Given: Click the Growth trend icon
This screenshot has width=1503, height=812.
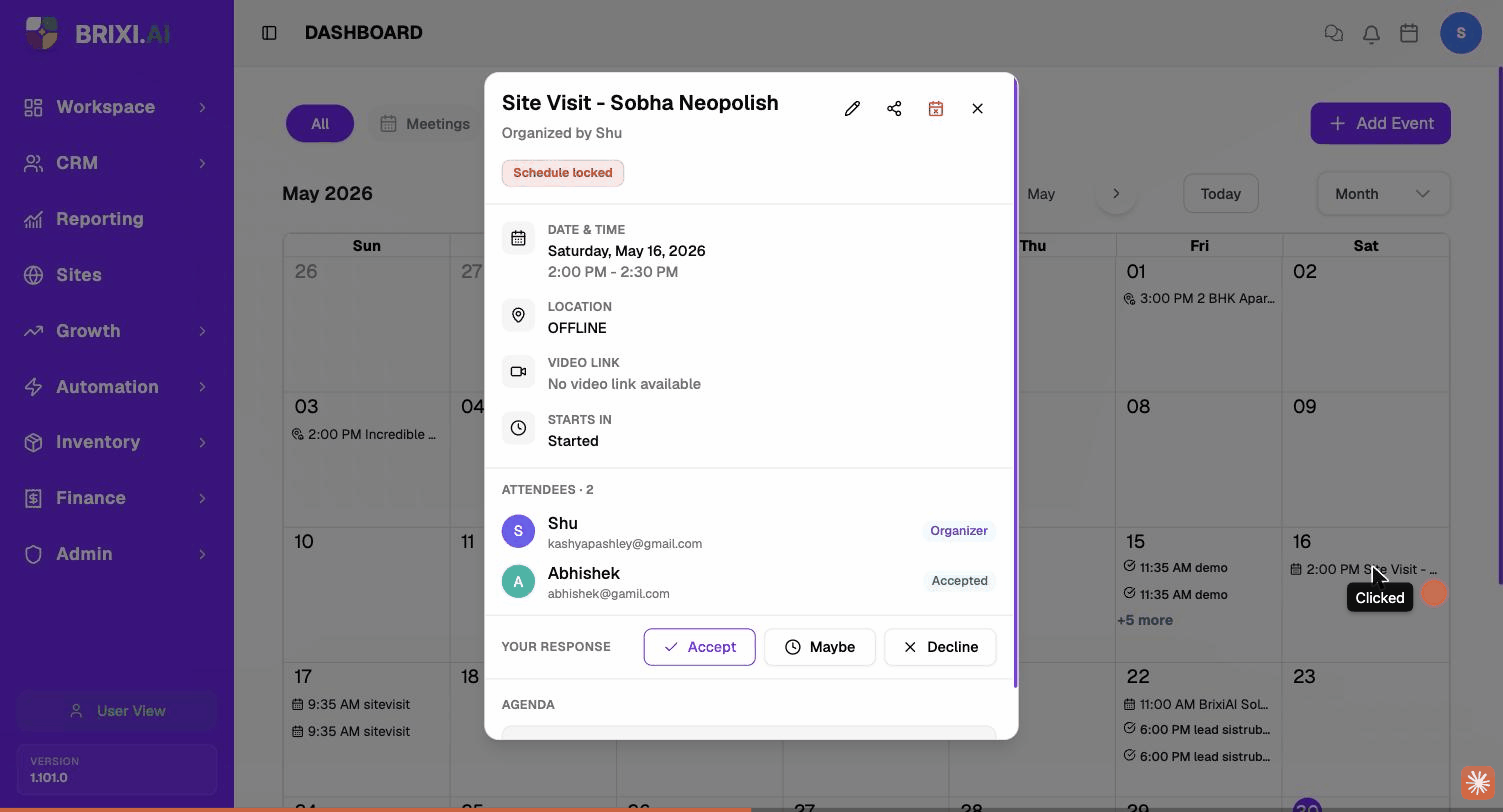Looking at the screenshot, I should point(33,331).
